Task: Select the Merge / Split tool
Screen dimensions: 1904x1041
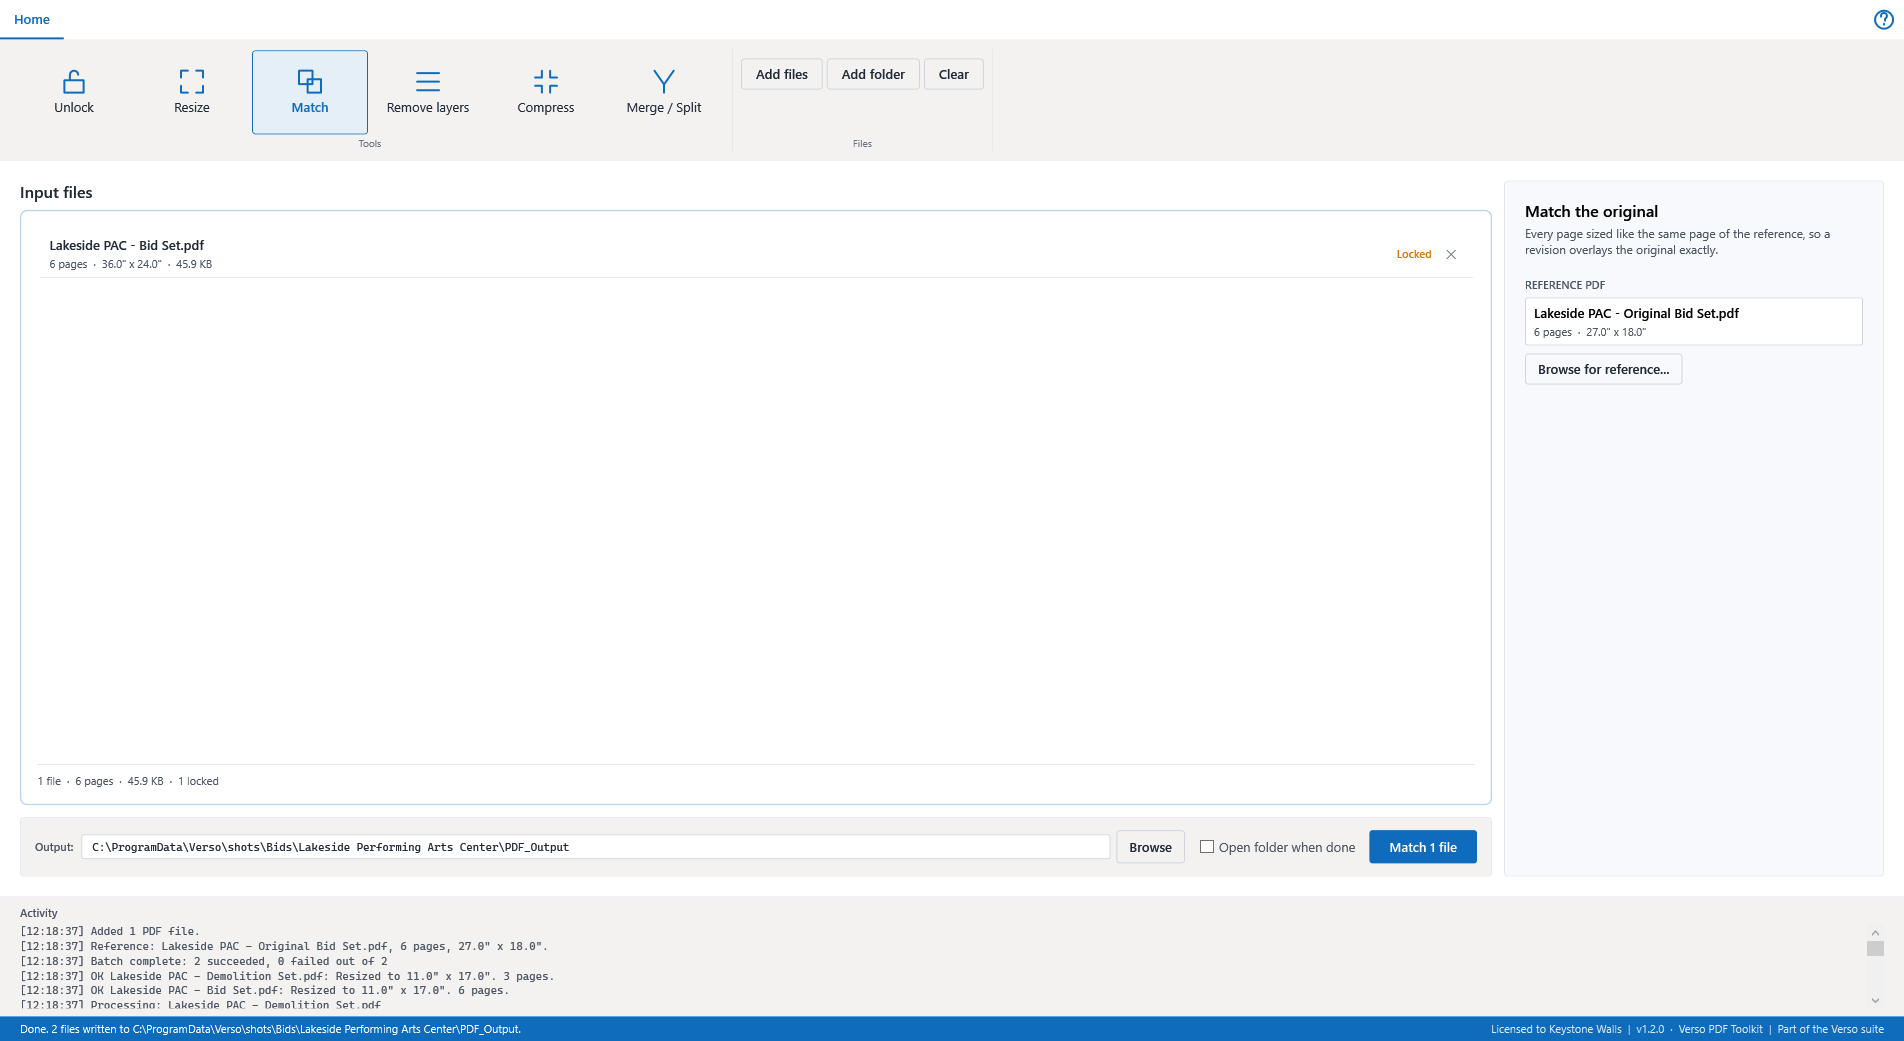Action: click(664, 92)
